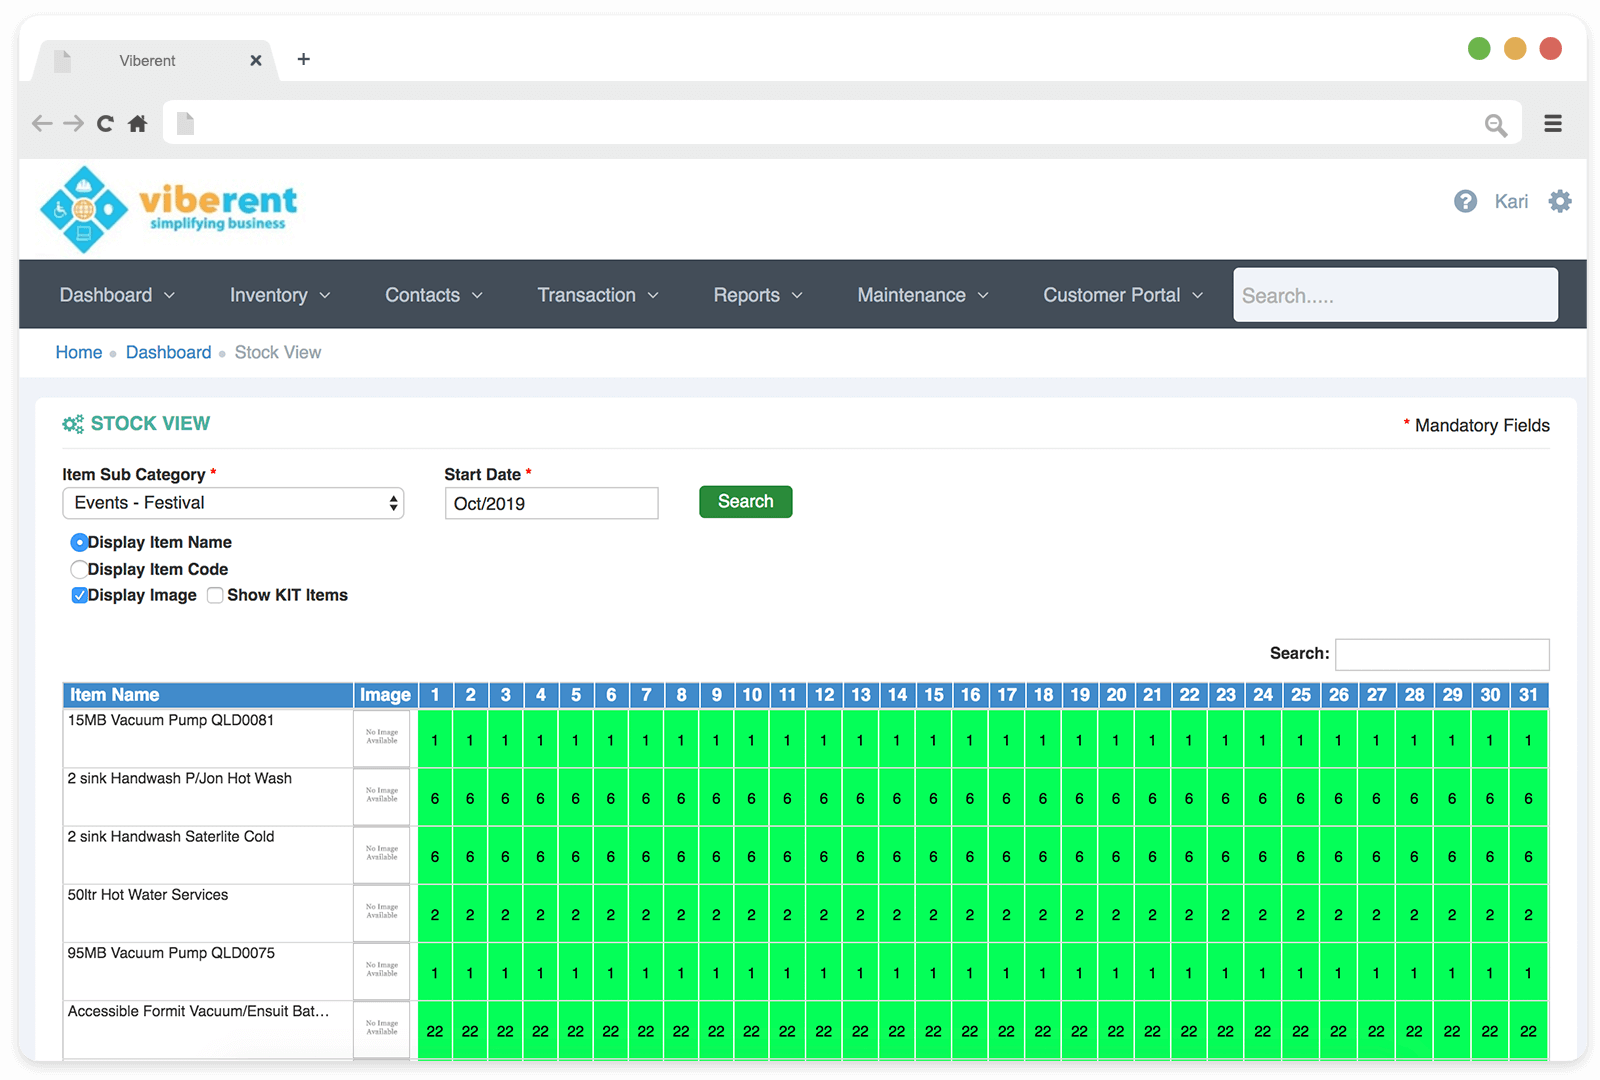Enable the Show KIT Items checkbox
1600x1080 pixels.
(215, 595)
